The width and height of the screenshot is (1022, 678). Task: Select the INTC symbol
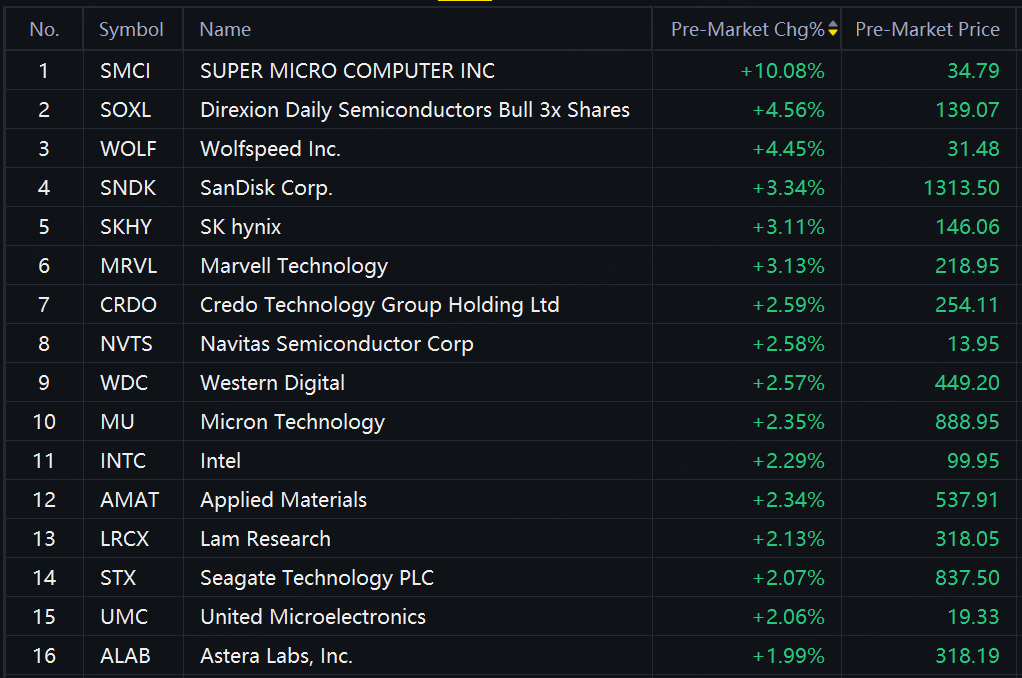pyautogui.click(x=123, y=461)
